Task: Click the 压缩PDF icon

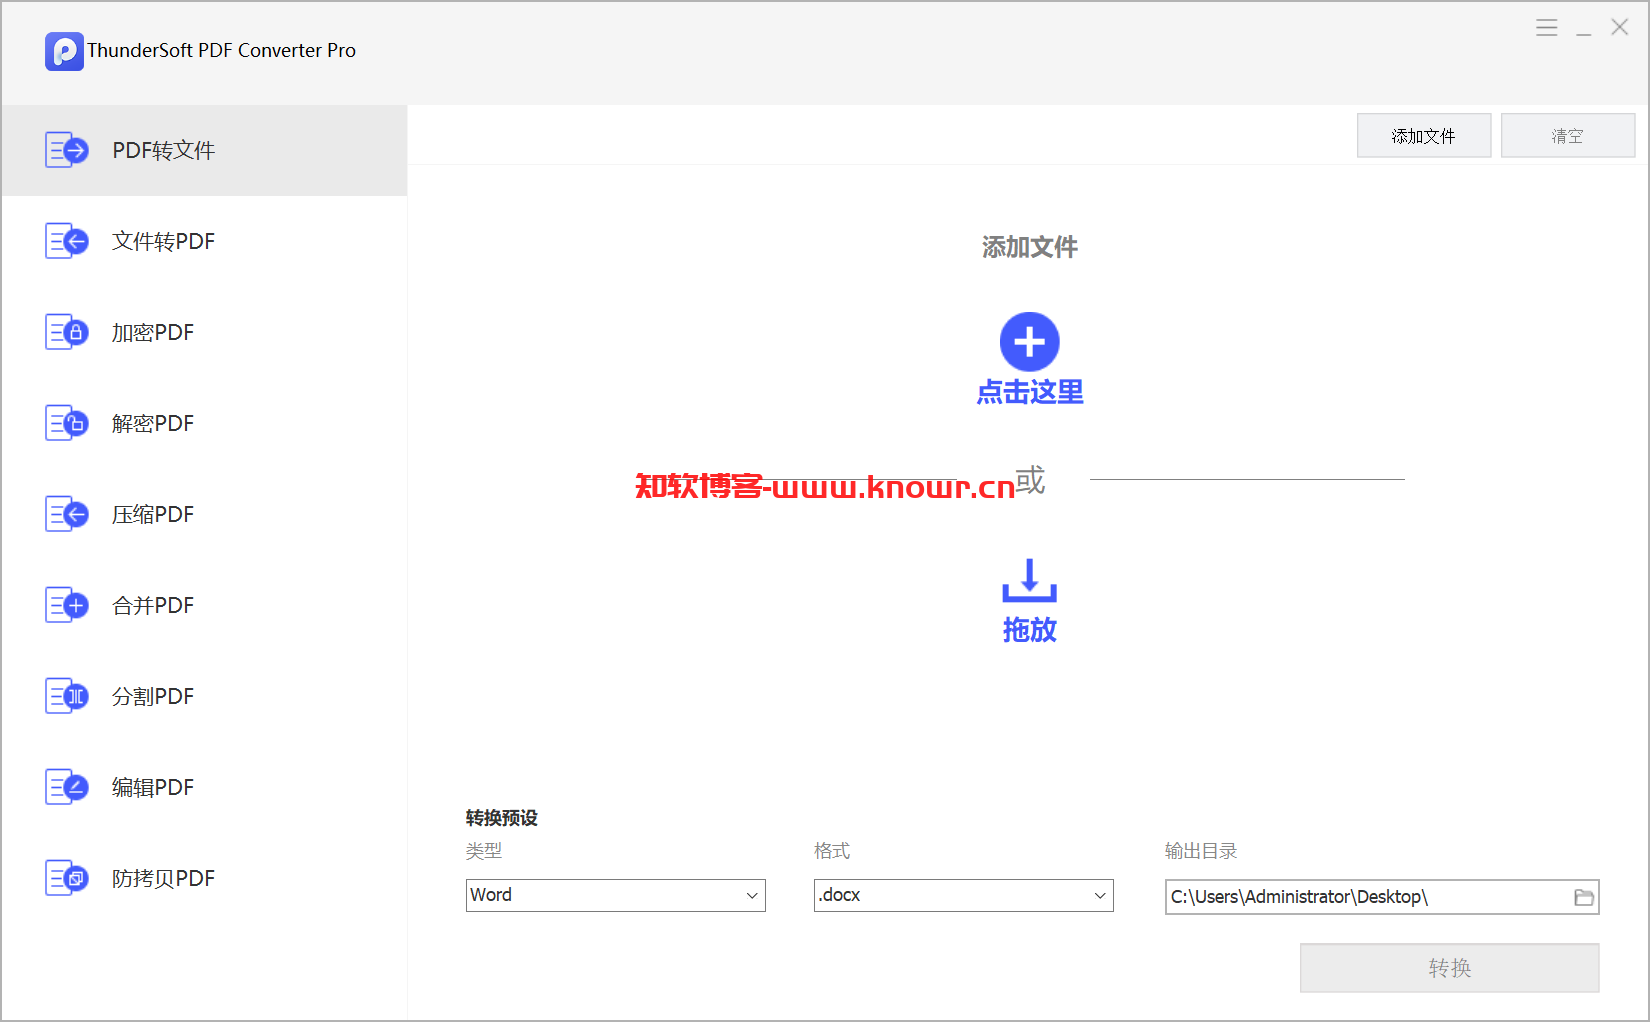Action: 67,514
